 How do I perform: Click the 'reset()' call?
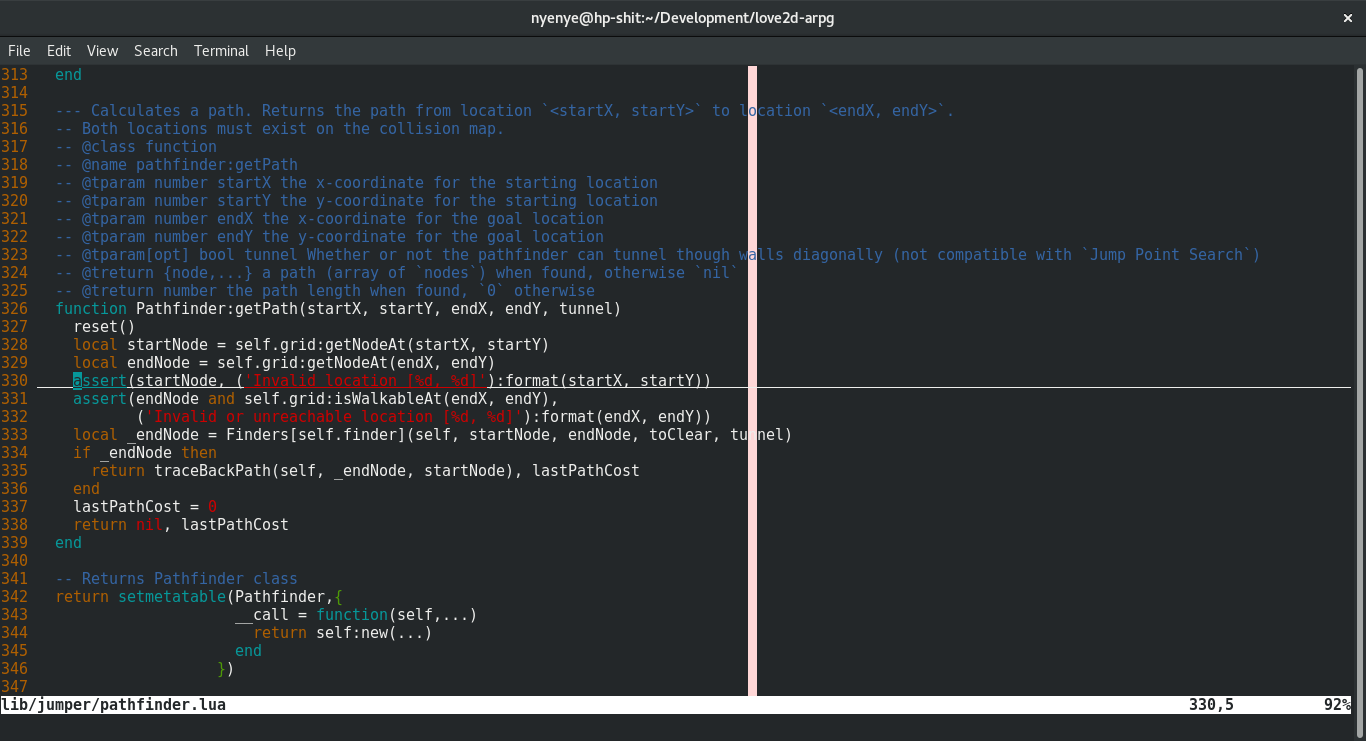click(104, 327)
